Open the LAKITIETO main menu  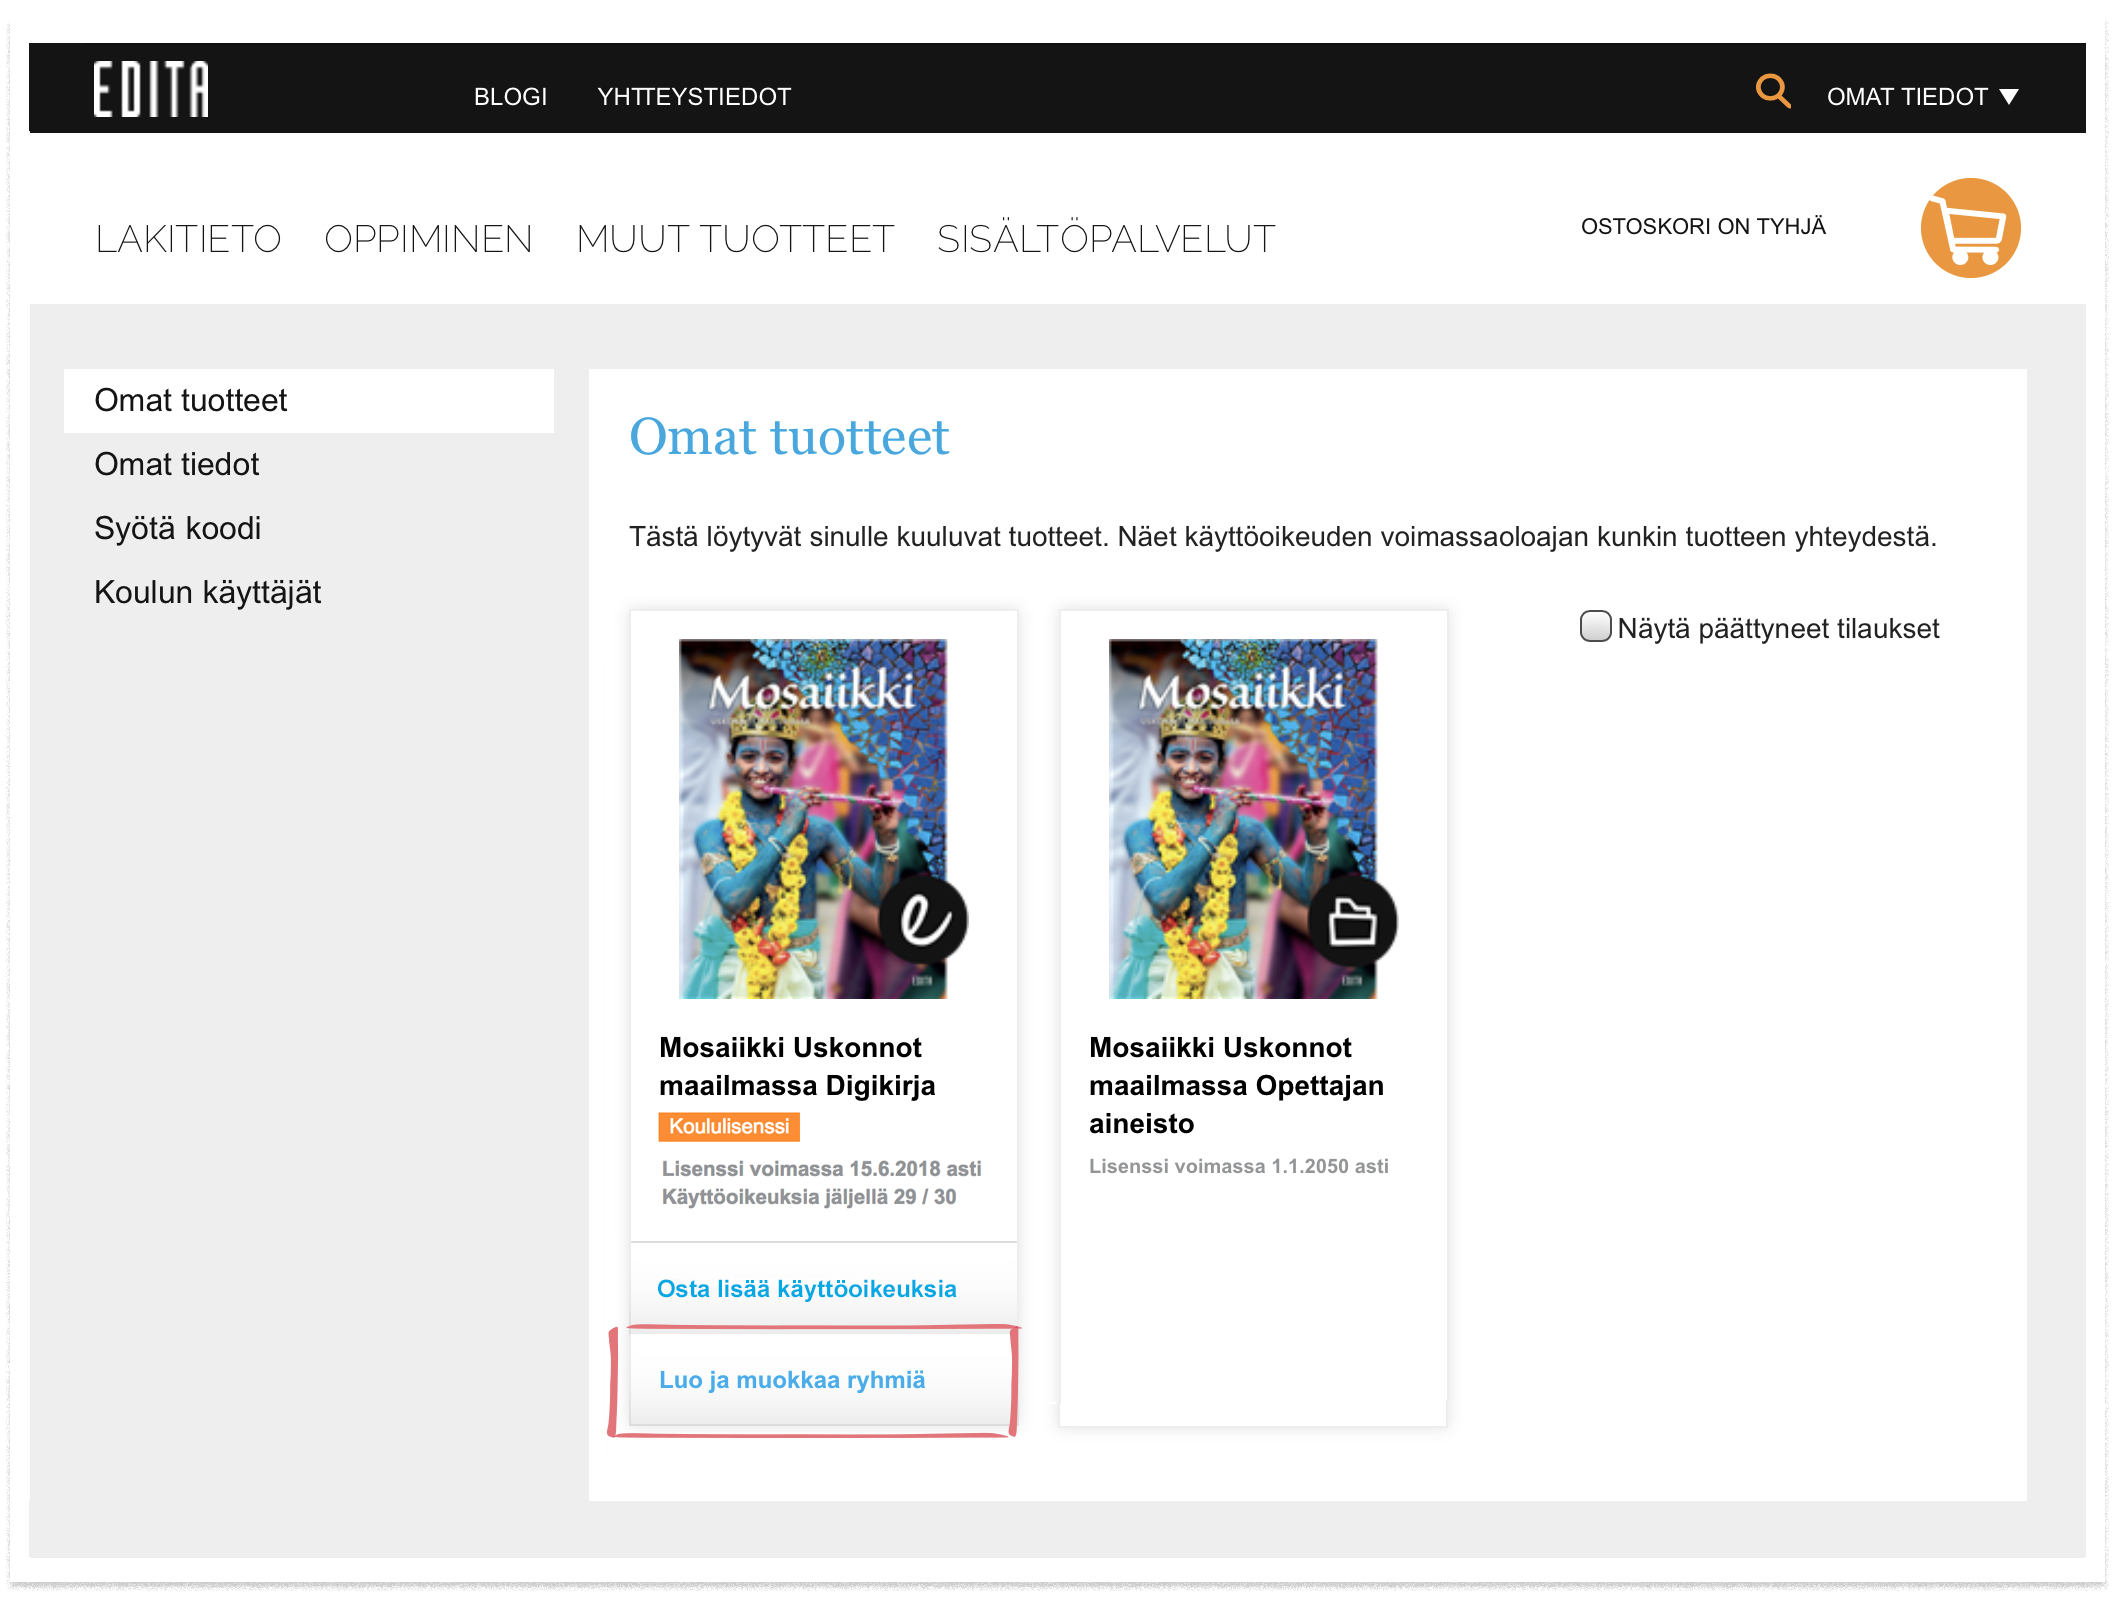(188, 239)
